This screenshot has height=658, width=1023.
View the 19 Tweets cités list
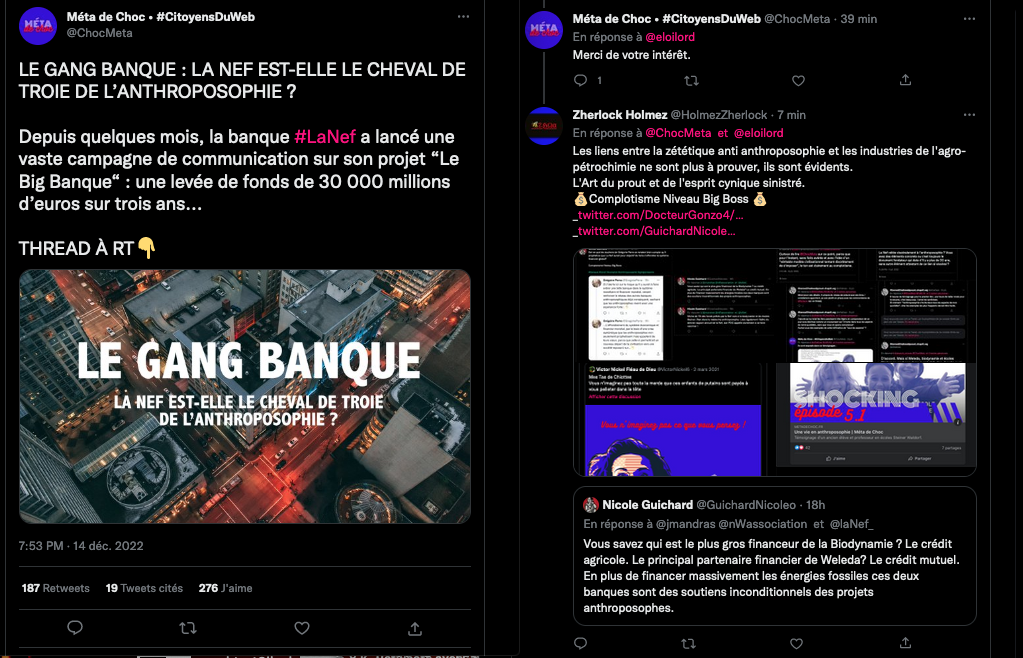[144, 588]
